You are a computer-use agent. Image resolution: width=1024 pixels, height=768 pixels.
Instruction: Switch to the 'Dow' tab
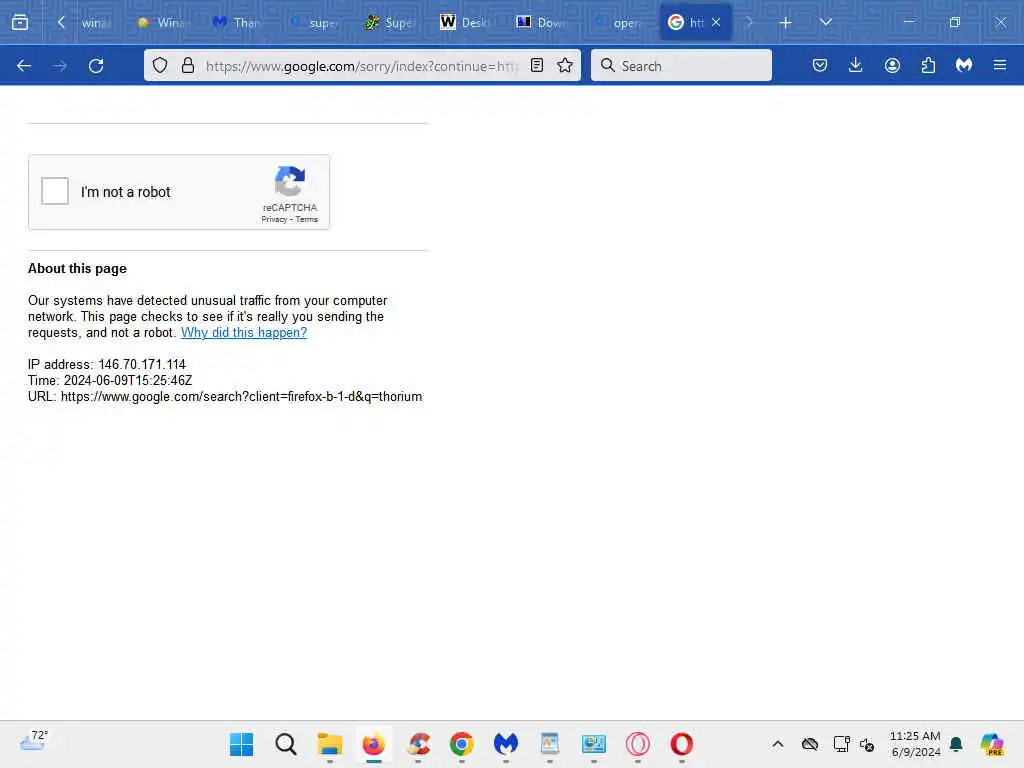coord(541,23)
